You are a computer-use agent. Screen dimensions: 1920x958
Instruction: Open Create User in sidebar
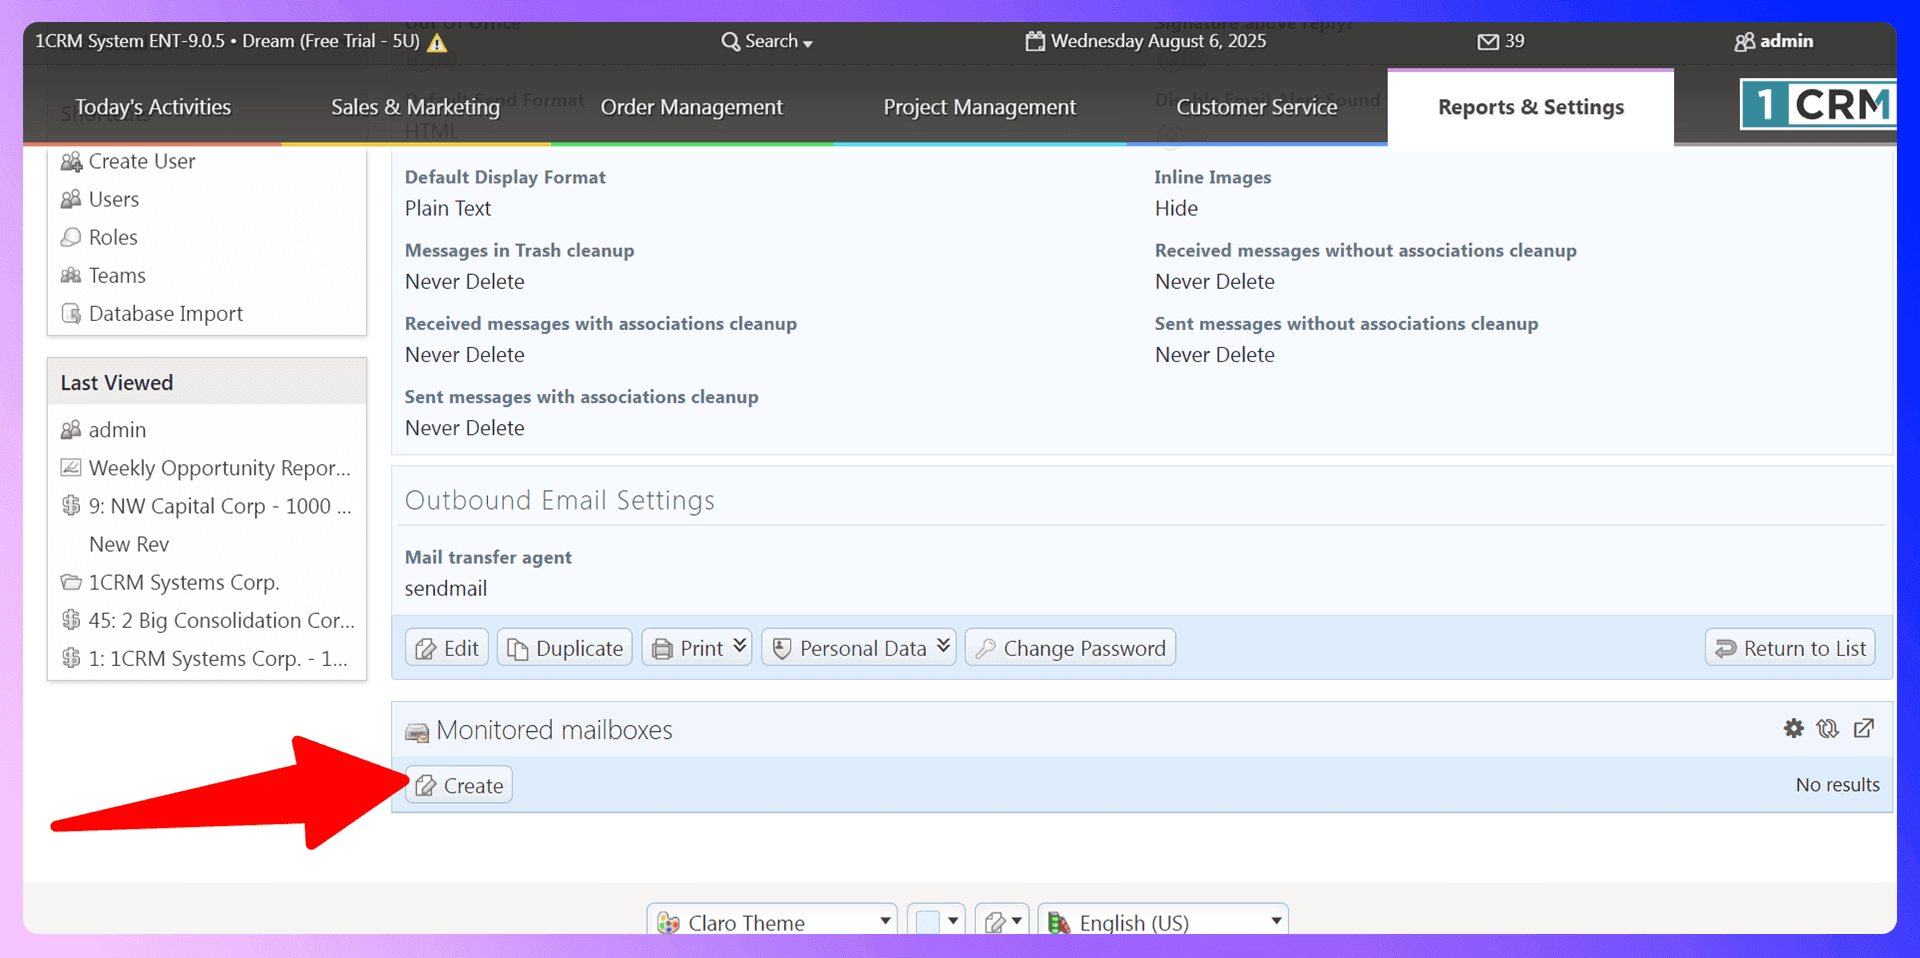141,161
